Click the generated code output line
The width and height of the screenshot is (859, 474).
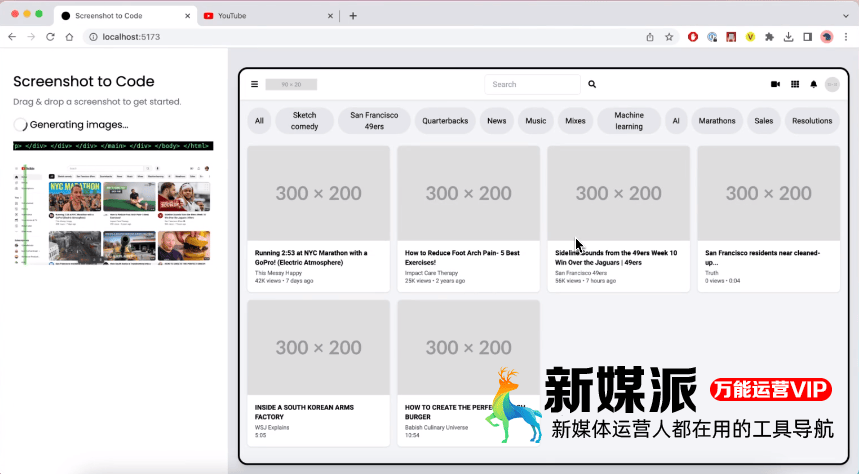pos(113,146)
